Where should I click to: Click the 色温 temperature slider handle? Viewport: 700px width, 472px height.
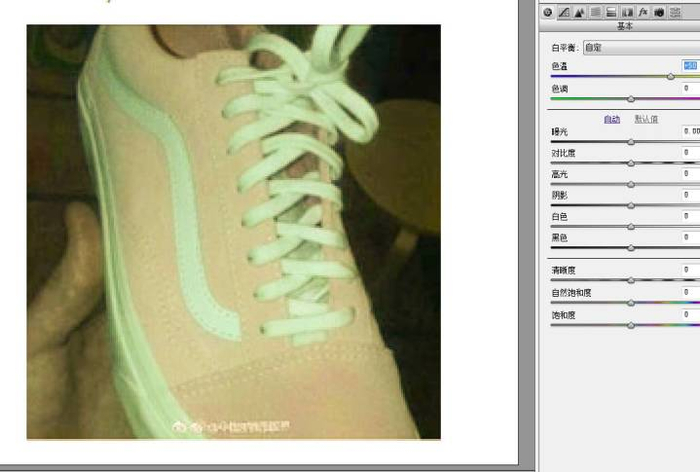pos(671,77)
